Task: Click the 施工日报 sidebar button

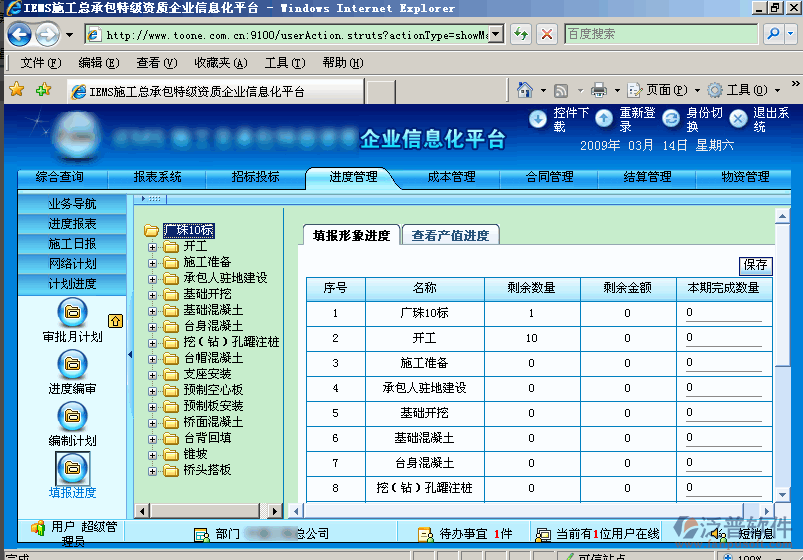Action: point(72,244)
